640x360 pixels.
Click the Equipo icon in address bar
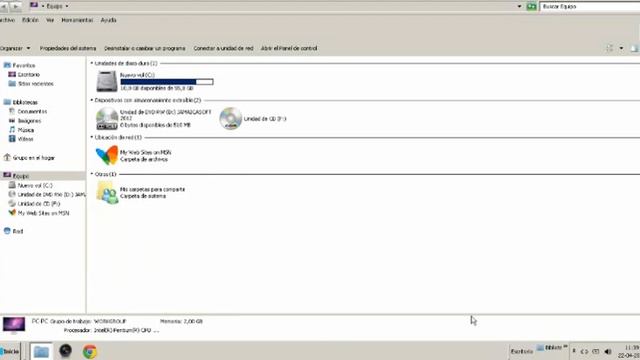(34, 5)
